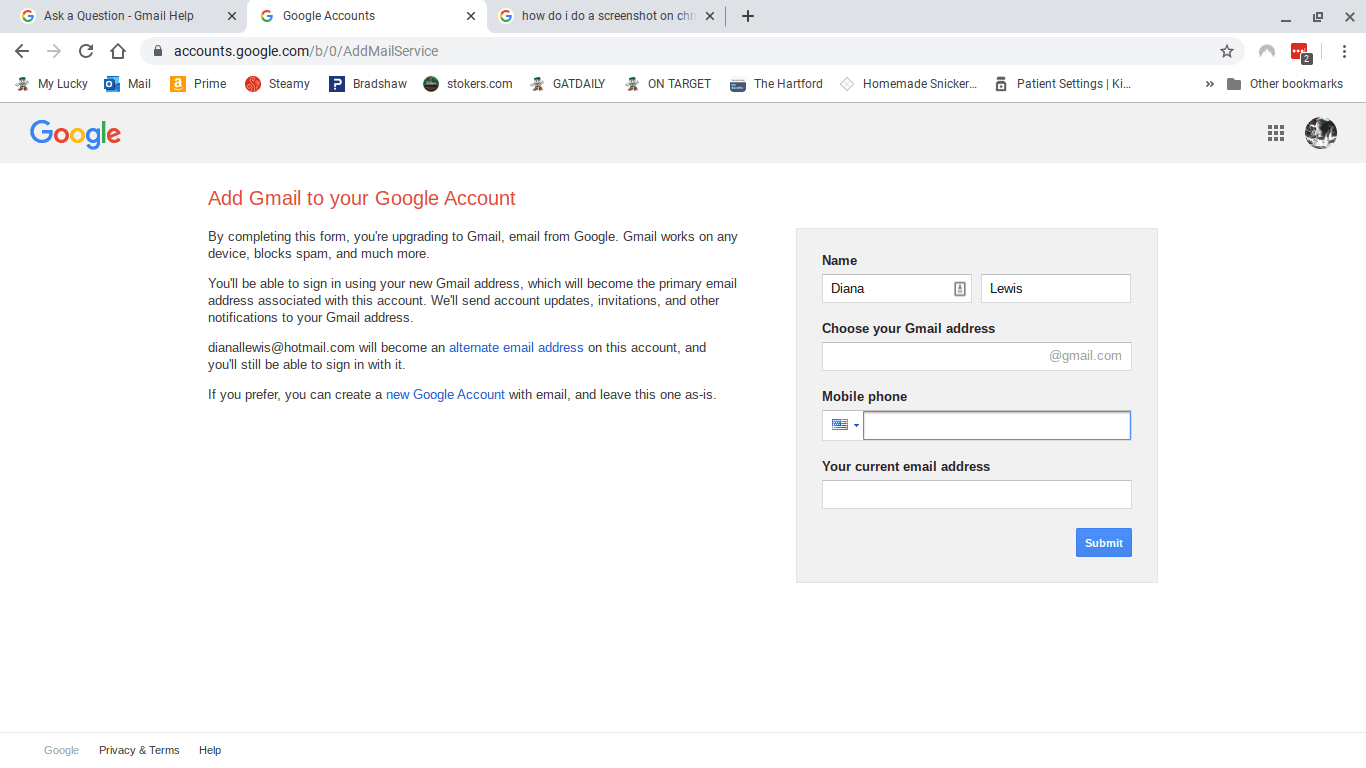The image size is (1366, 768).
Task: Click the Google logo in the header
Action: (x=75, y=134)
